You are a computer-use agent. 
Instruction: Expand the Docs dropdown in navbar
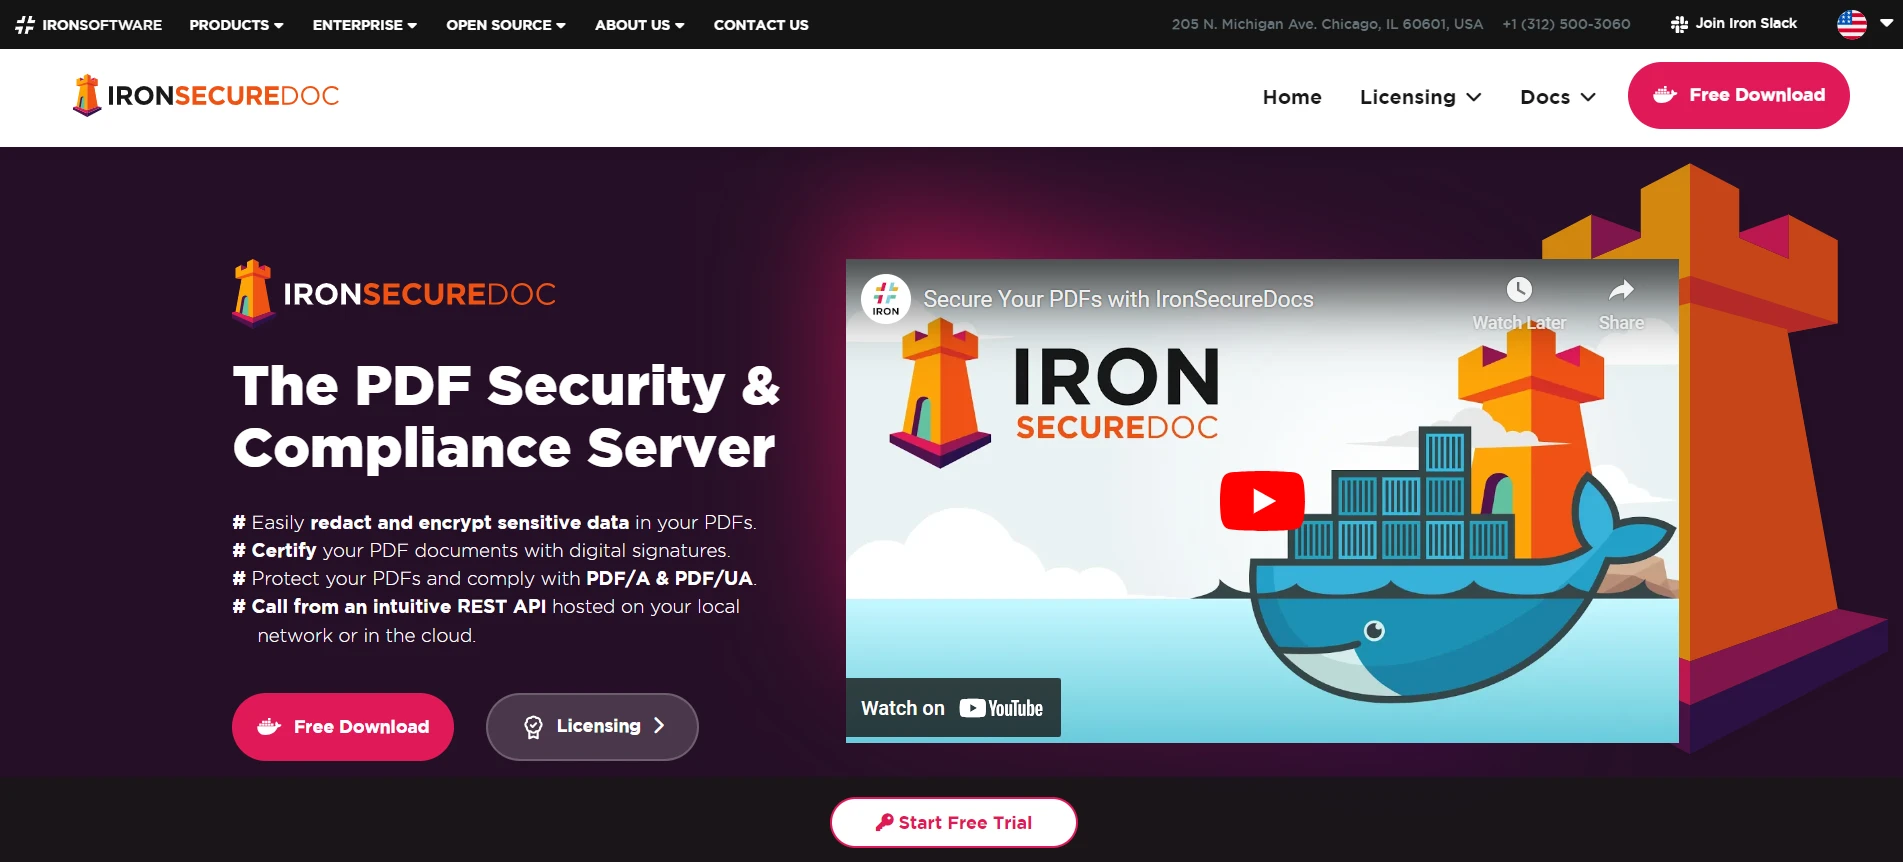(x=1557, y=97)
